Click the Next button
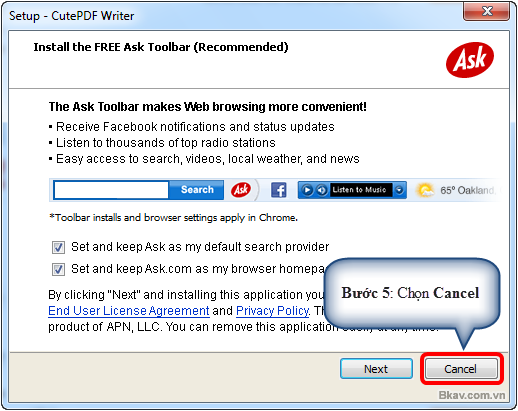The height and width of the screenshot is (411, 518). pos(376,369)
